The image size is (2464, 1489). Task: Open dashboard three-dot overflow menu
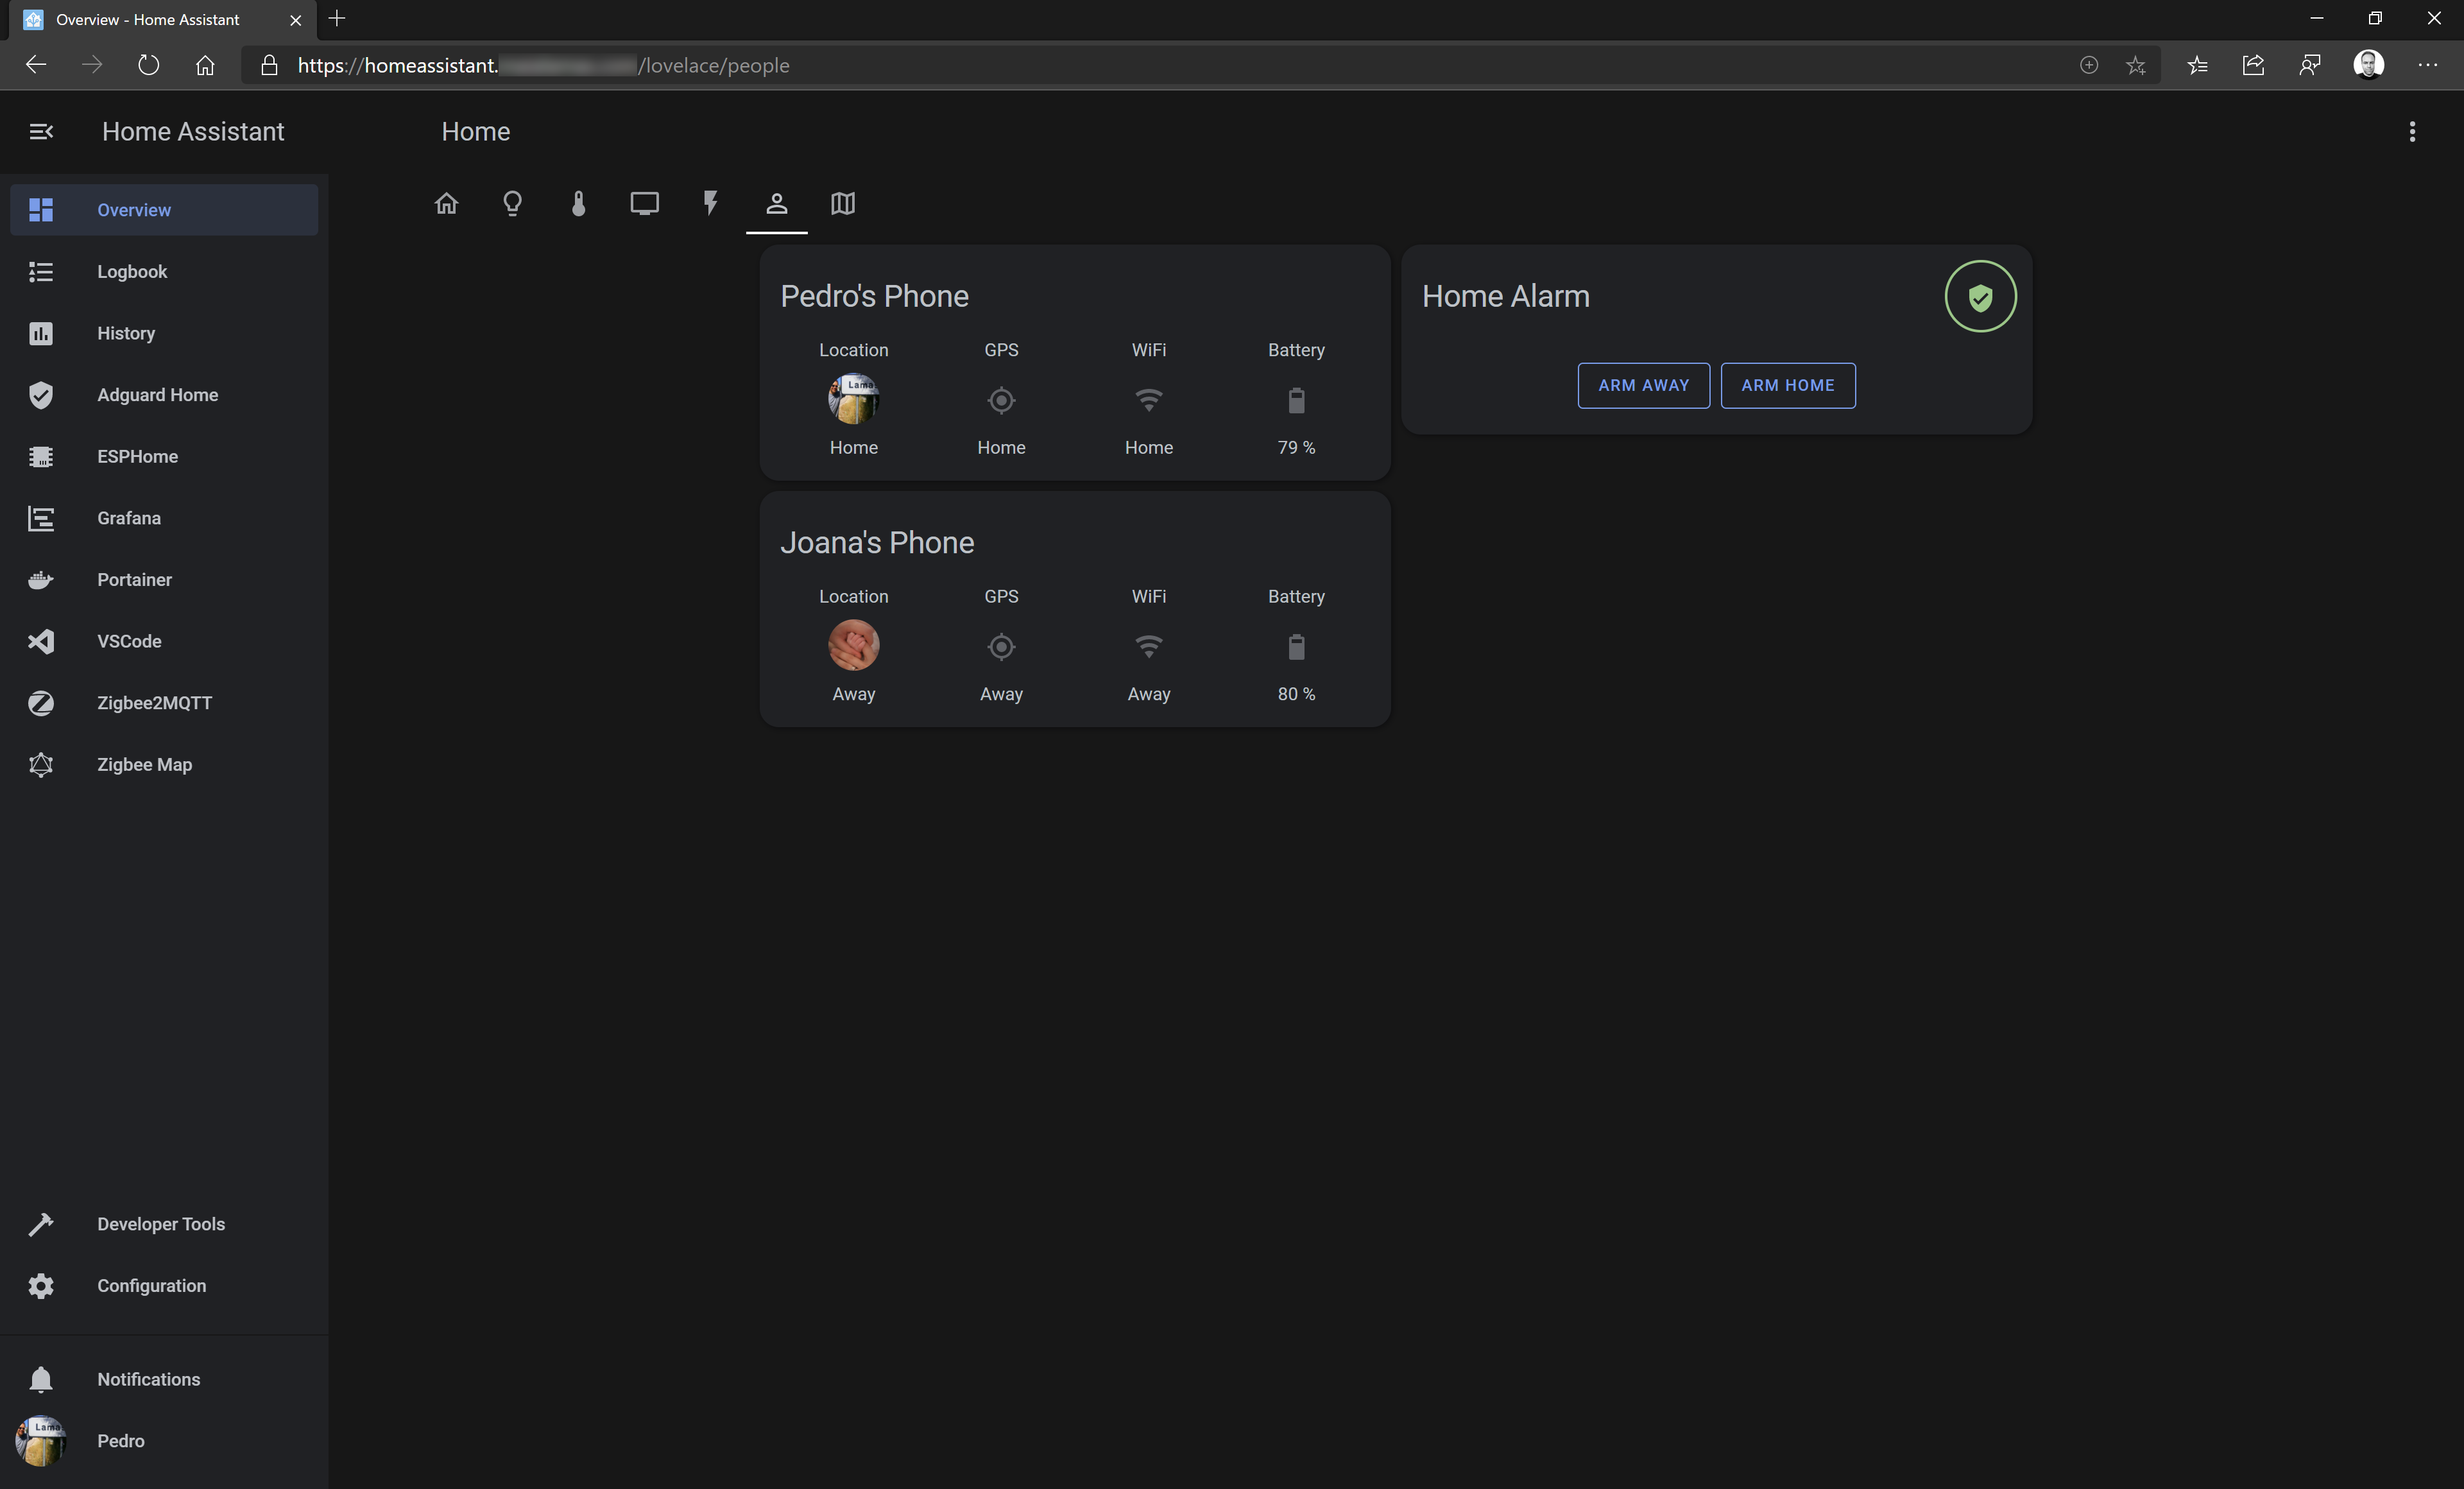[2412, 131]
